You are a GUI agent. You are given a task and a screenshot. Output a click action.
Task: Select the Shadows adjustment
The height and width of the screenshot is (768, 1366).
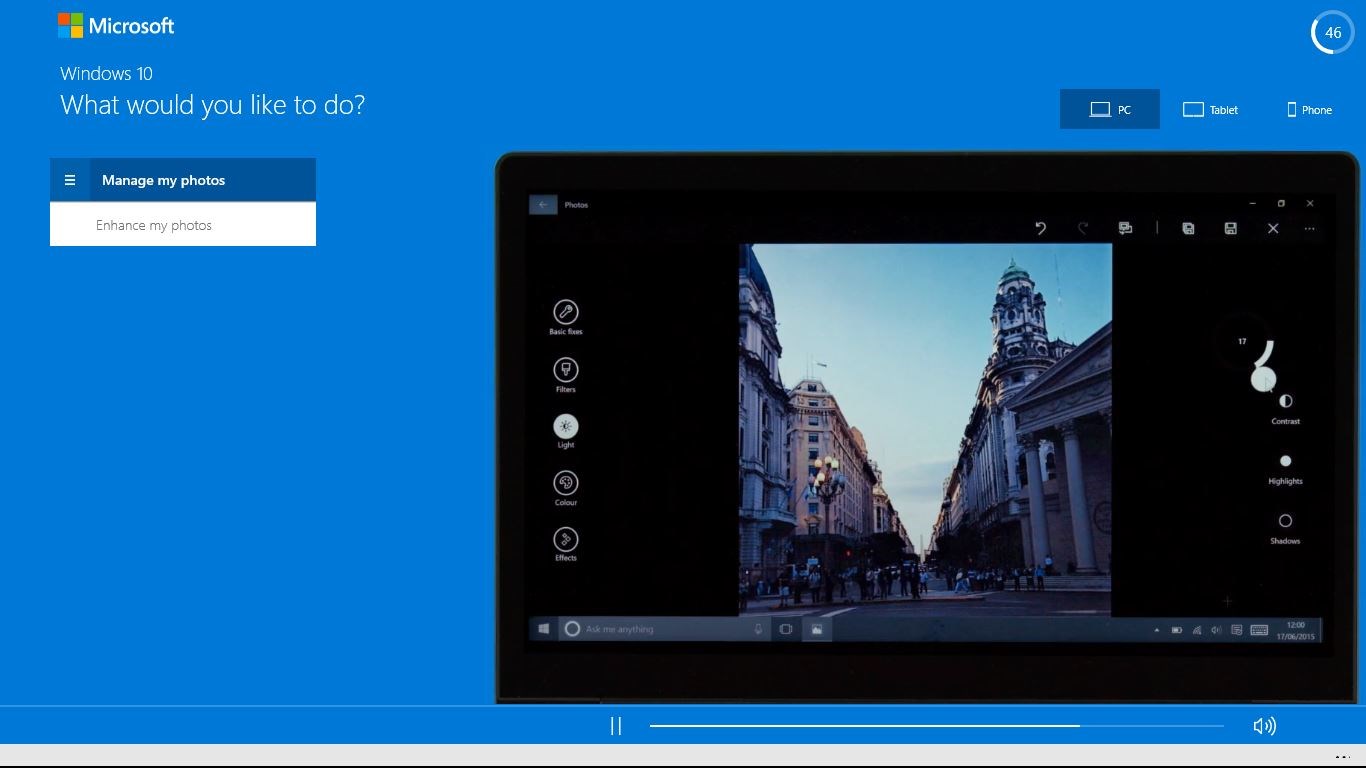coord(1285,521)
